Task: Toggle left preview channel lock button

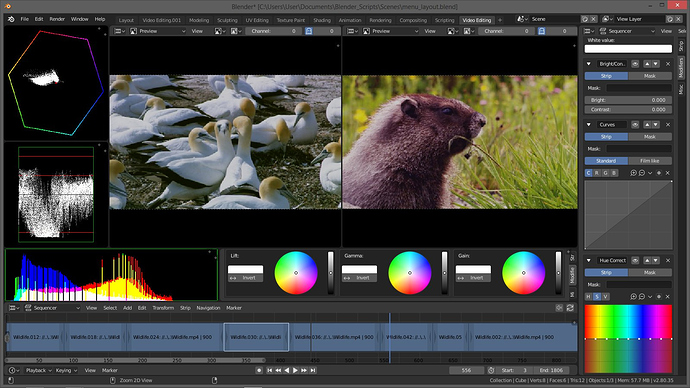Action: click(309, 31)
